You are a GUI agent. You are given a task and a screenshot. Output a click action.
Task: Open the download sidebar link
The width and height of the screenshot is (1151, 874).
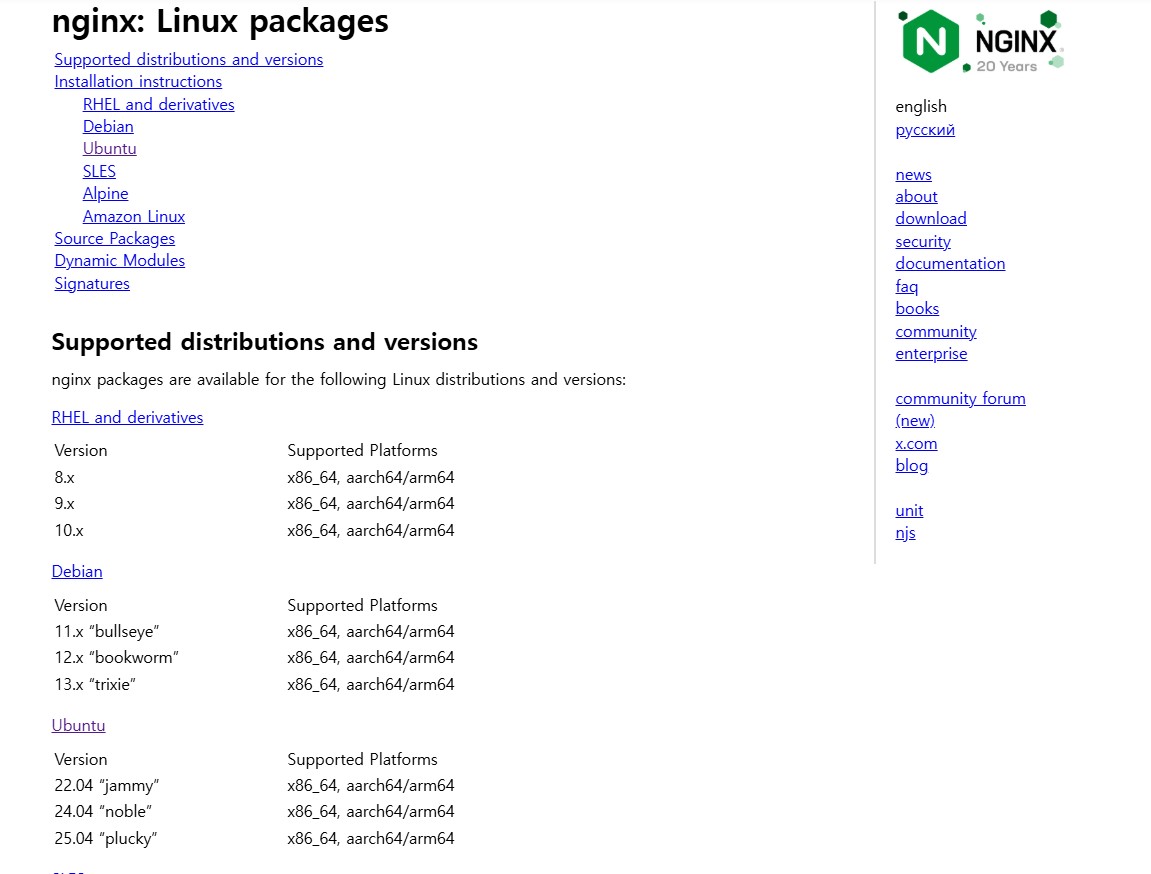(x=931, y=219)
